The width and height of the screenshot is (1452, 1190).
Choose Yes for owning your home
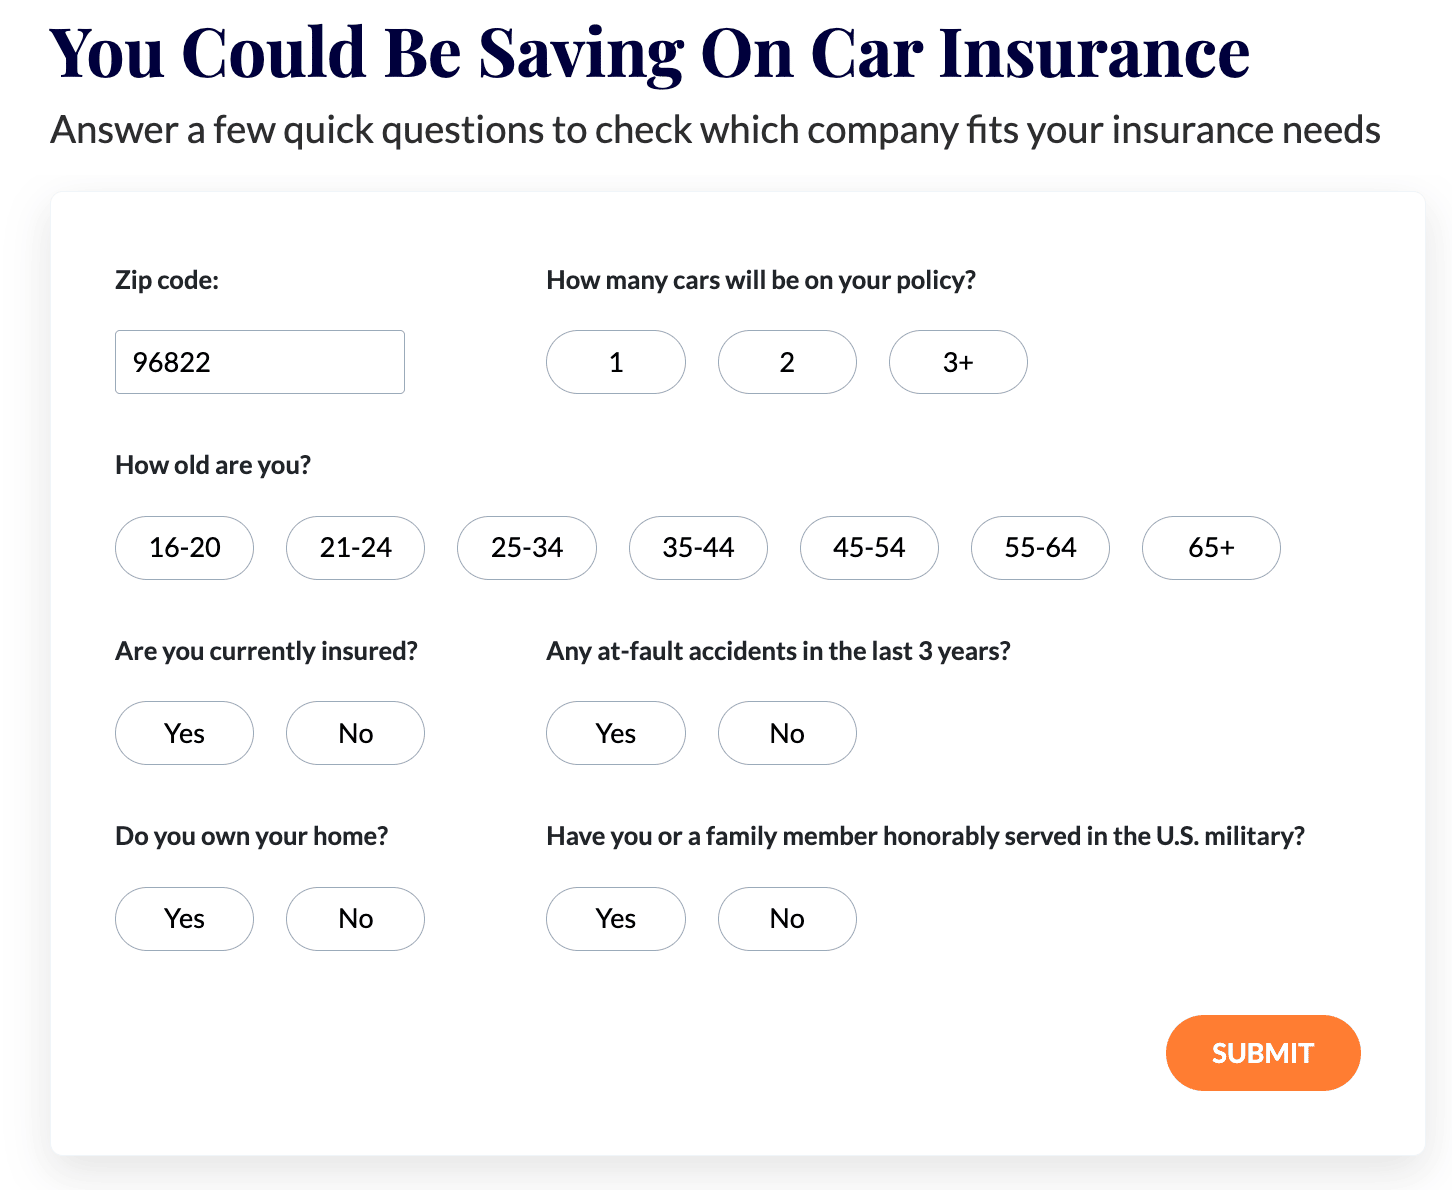point(185,919)
